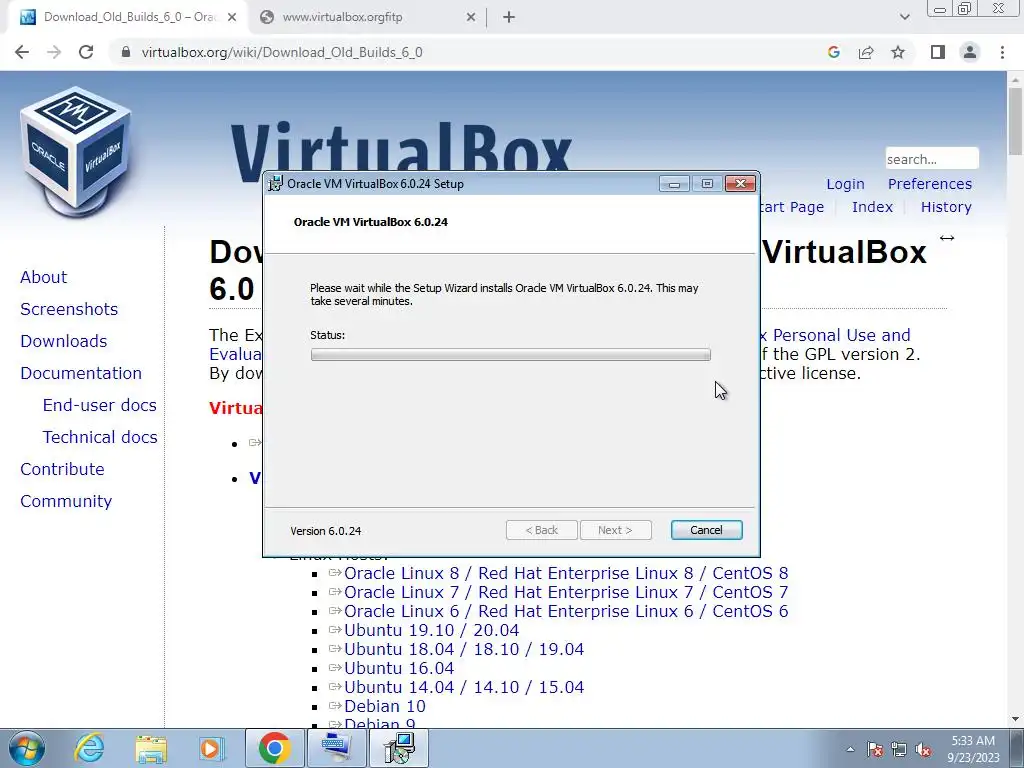Open the Index link
Image resolution: width=1024 pixels, height=768 pixels.
click(872, 207)
